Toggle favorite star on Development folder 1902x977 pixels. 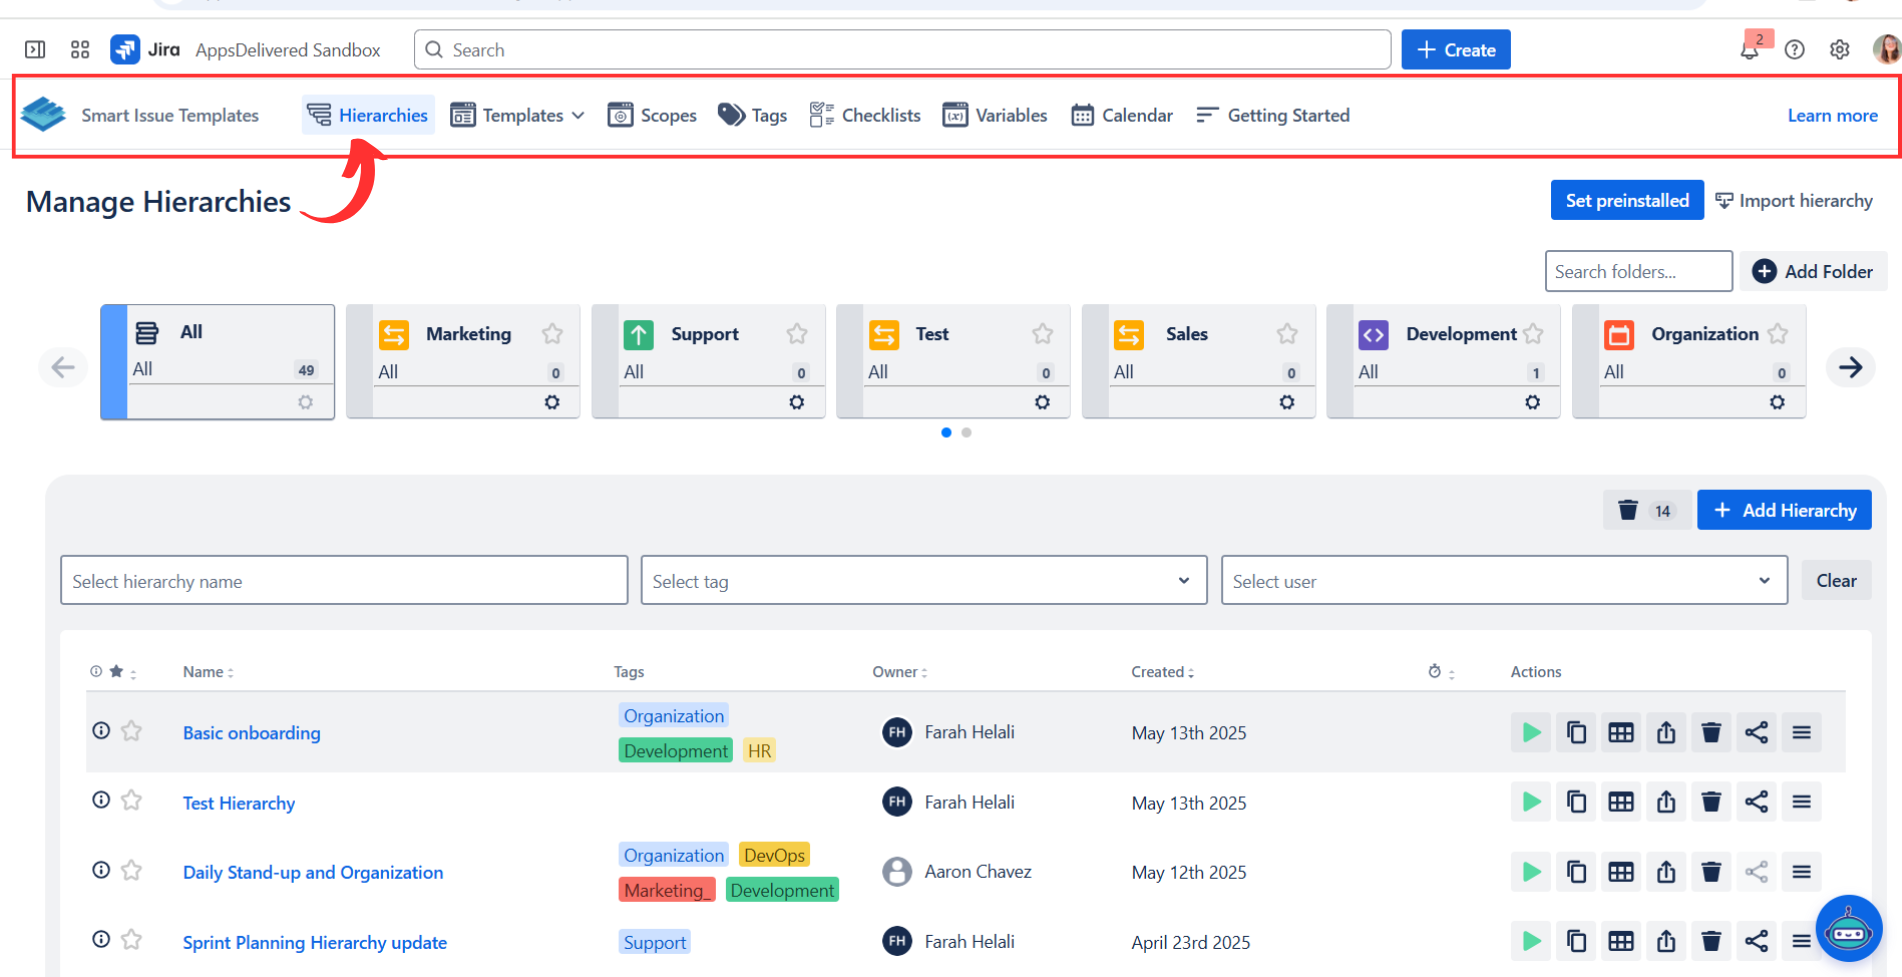[1533, 334]
